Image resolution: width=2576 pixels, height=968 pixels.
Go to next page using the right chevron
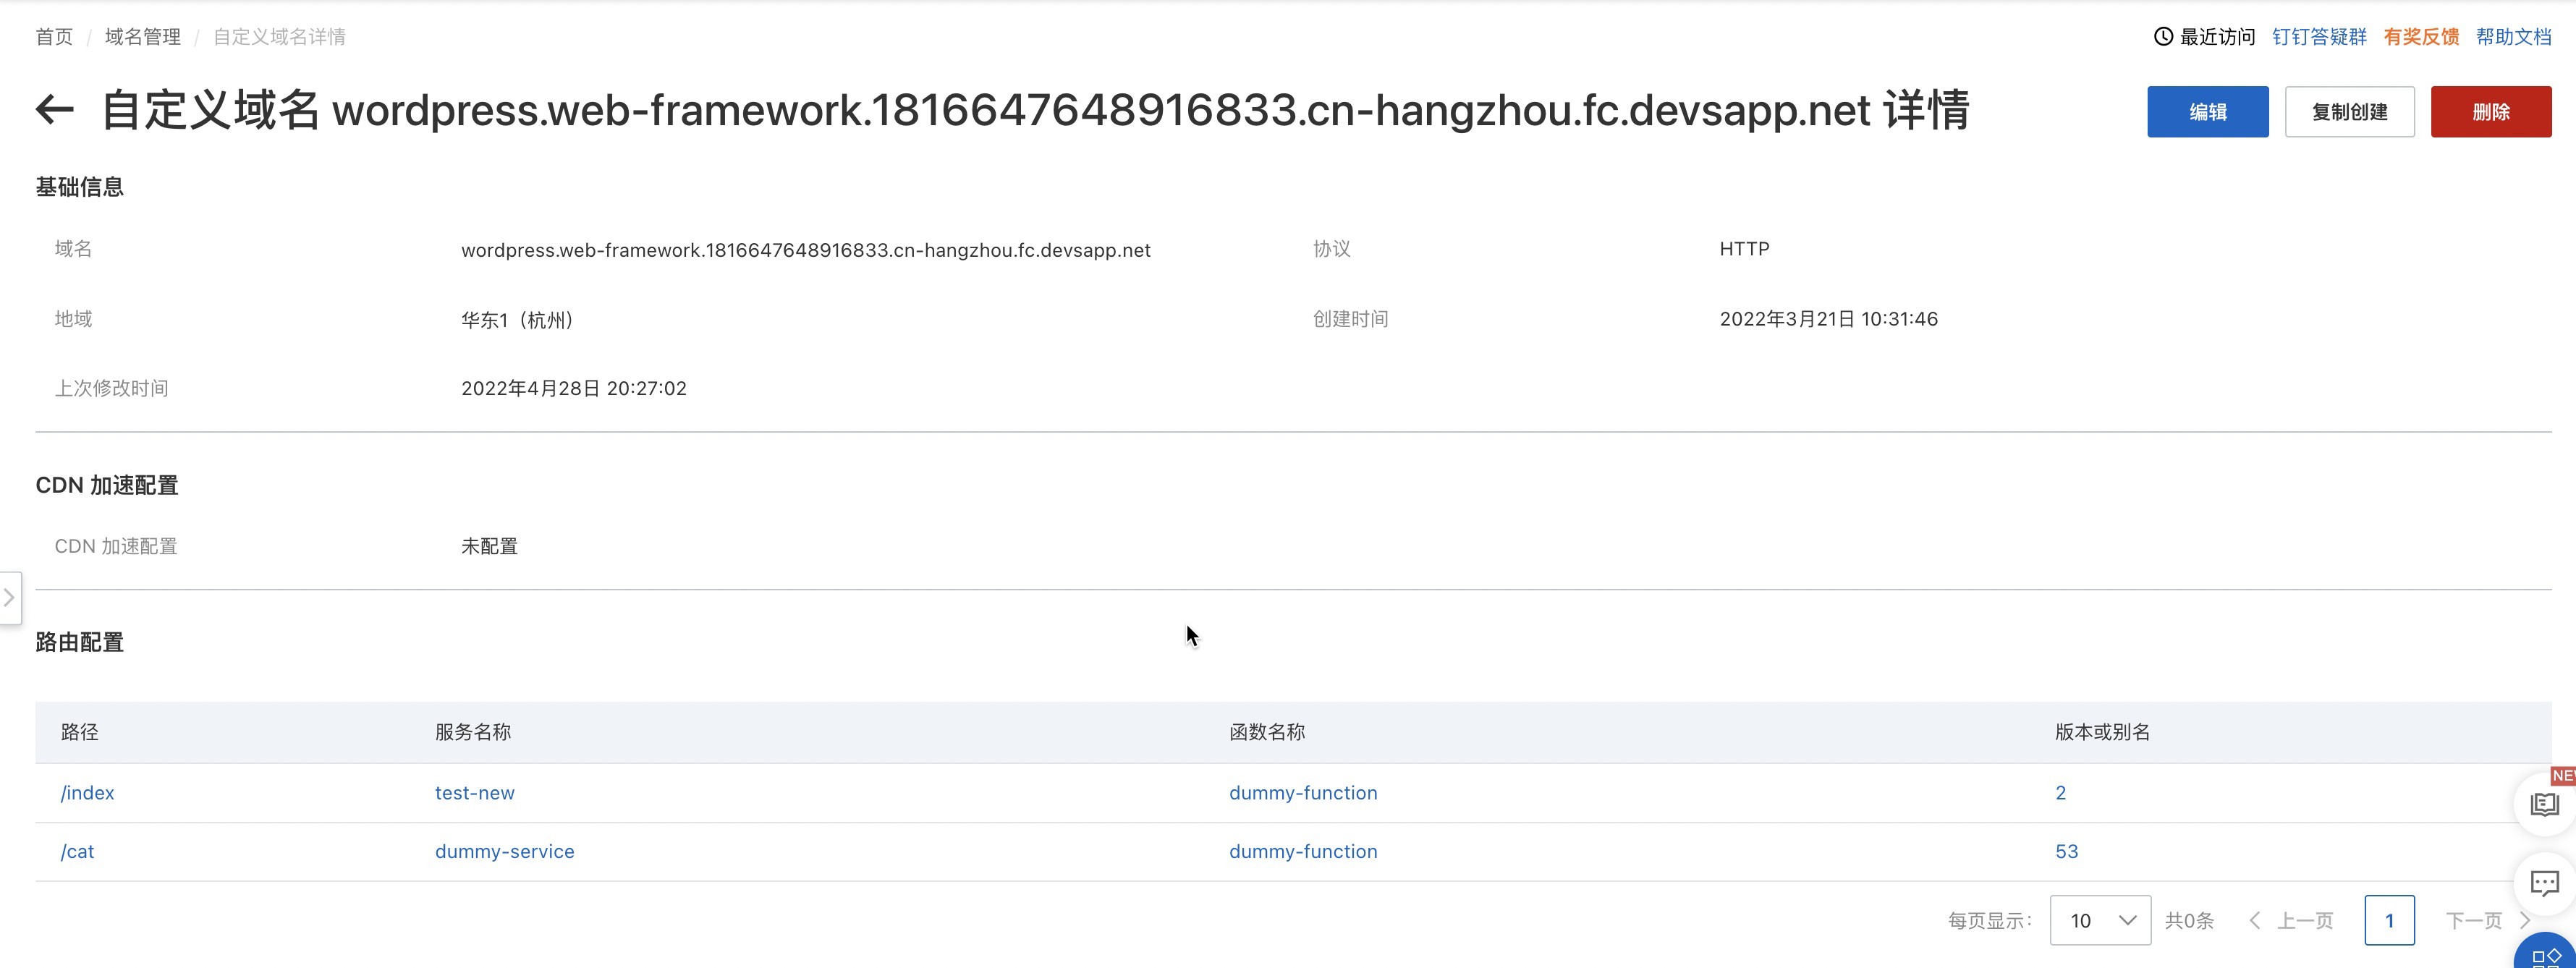2525,920
